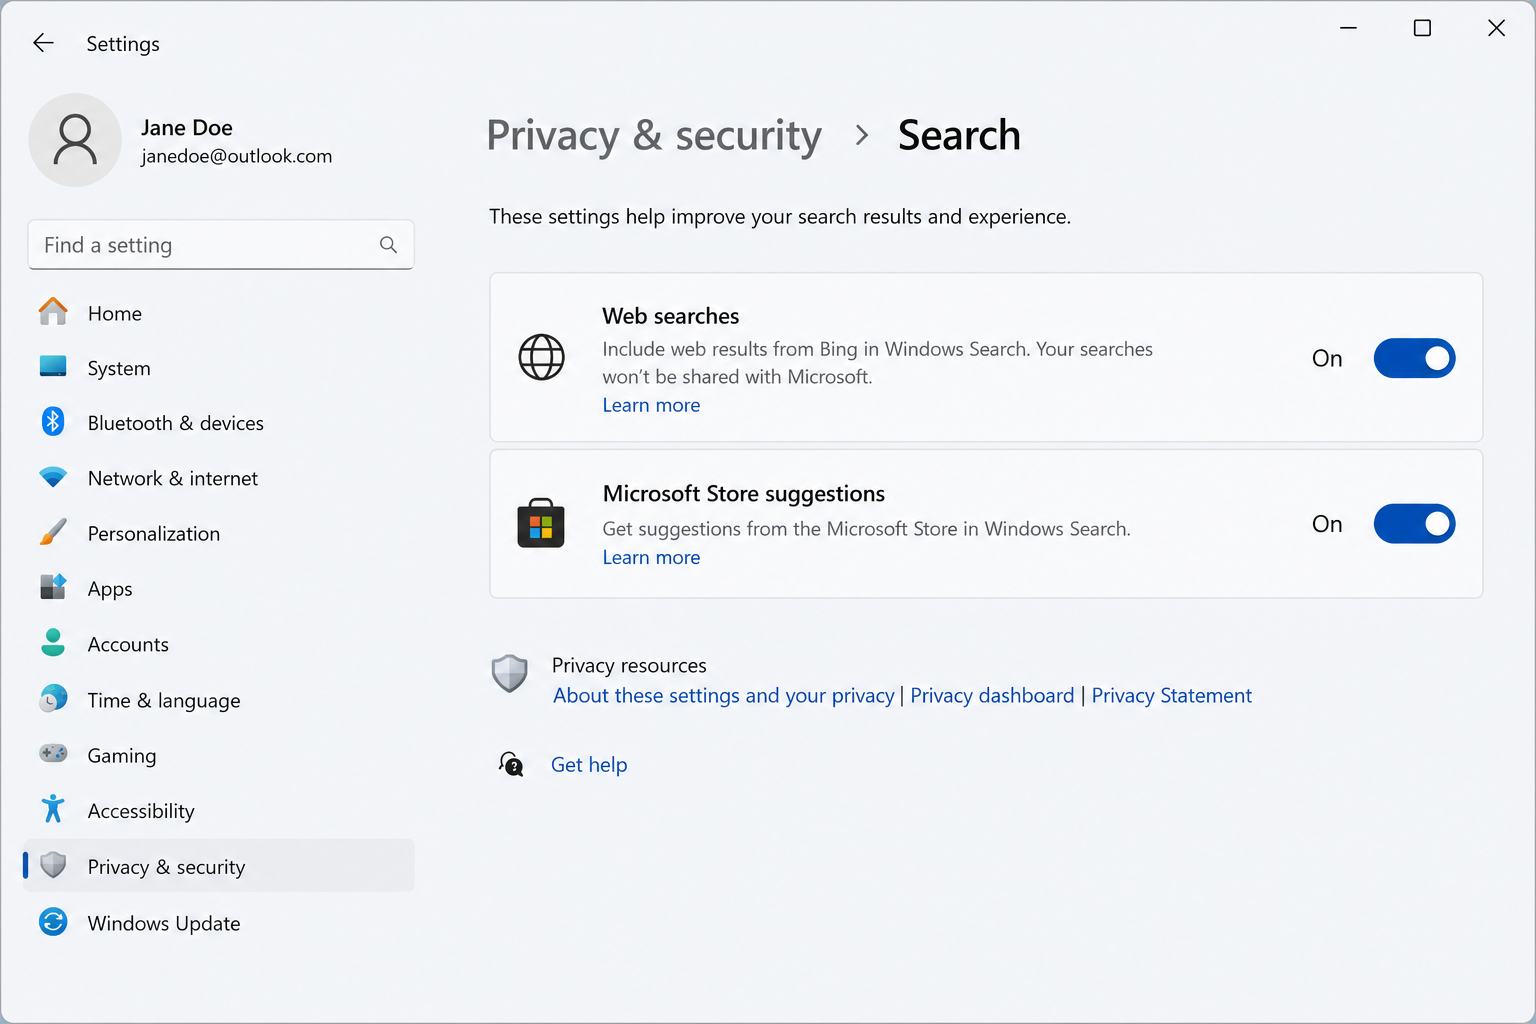Click the Get help link

click(589, 765)
